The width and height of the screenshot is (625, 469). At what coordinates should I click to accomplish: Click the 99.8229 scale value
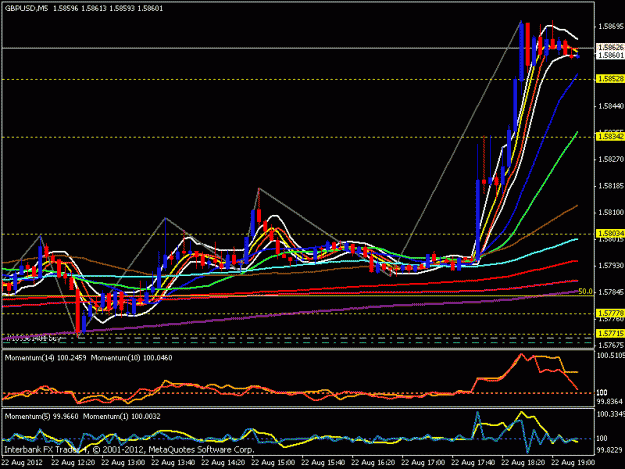pyautogui.click(x=609, y=449)
